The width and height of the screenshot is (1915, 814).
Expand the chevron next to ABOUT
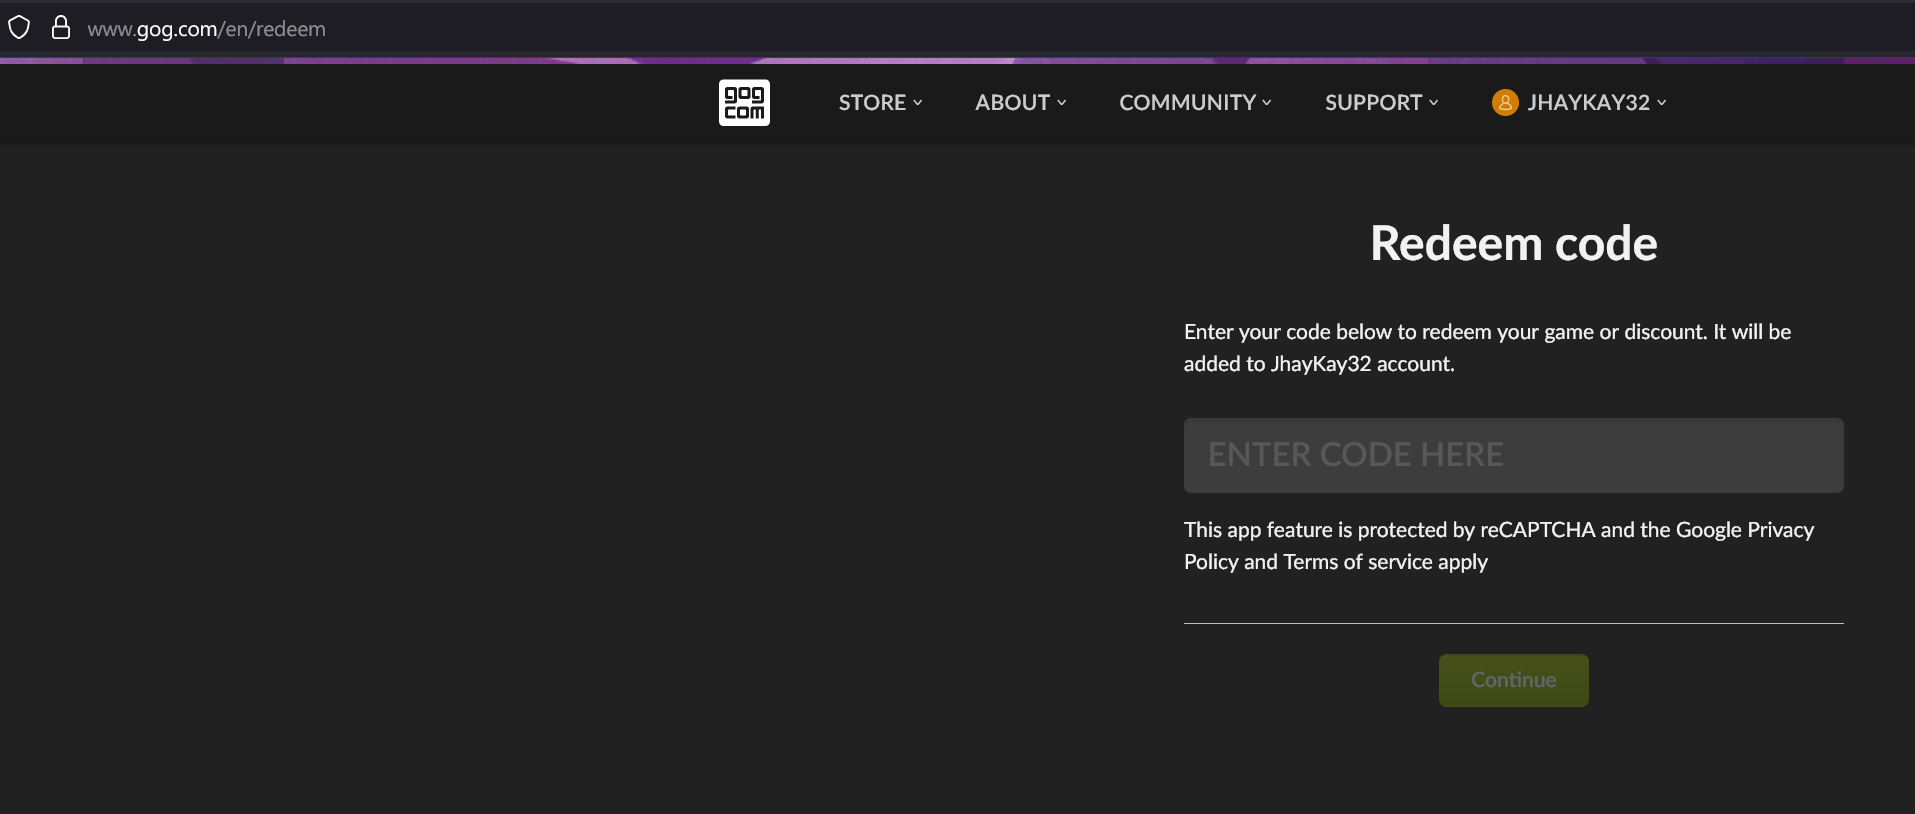tap(1062, 103)
